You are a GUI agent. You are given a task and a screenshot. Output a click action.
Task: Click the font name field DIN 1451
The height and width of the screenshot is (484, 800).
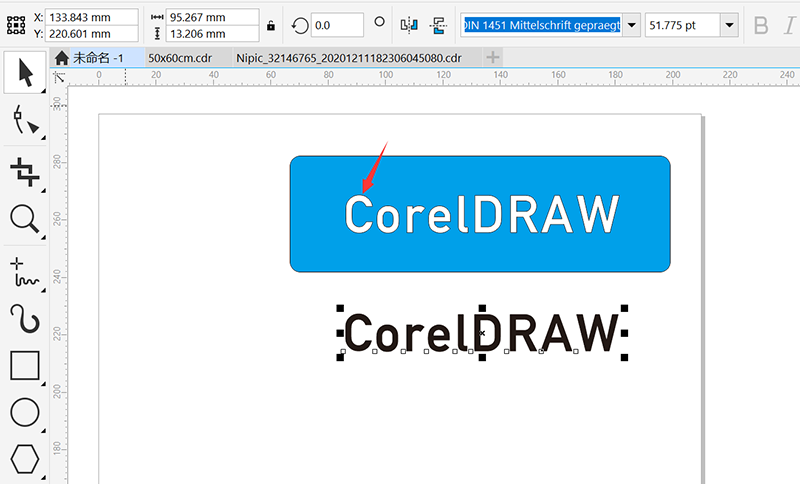click(x=541, y=25)
